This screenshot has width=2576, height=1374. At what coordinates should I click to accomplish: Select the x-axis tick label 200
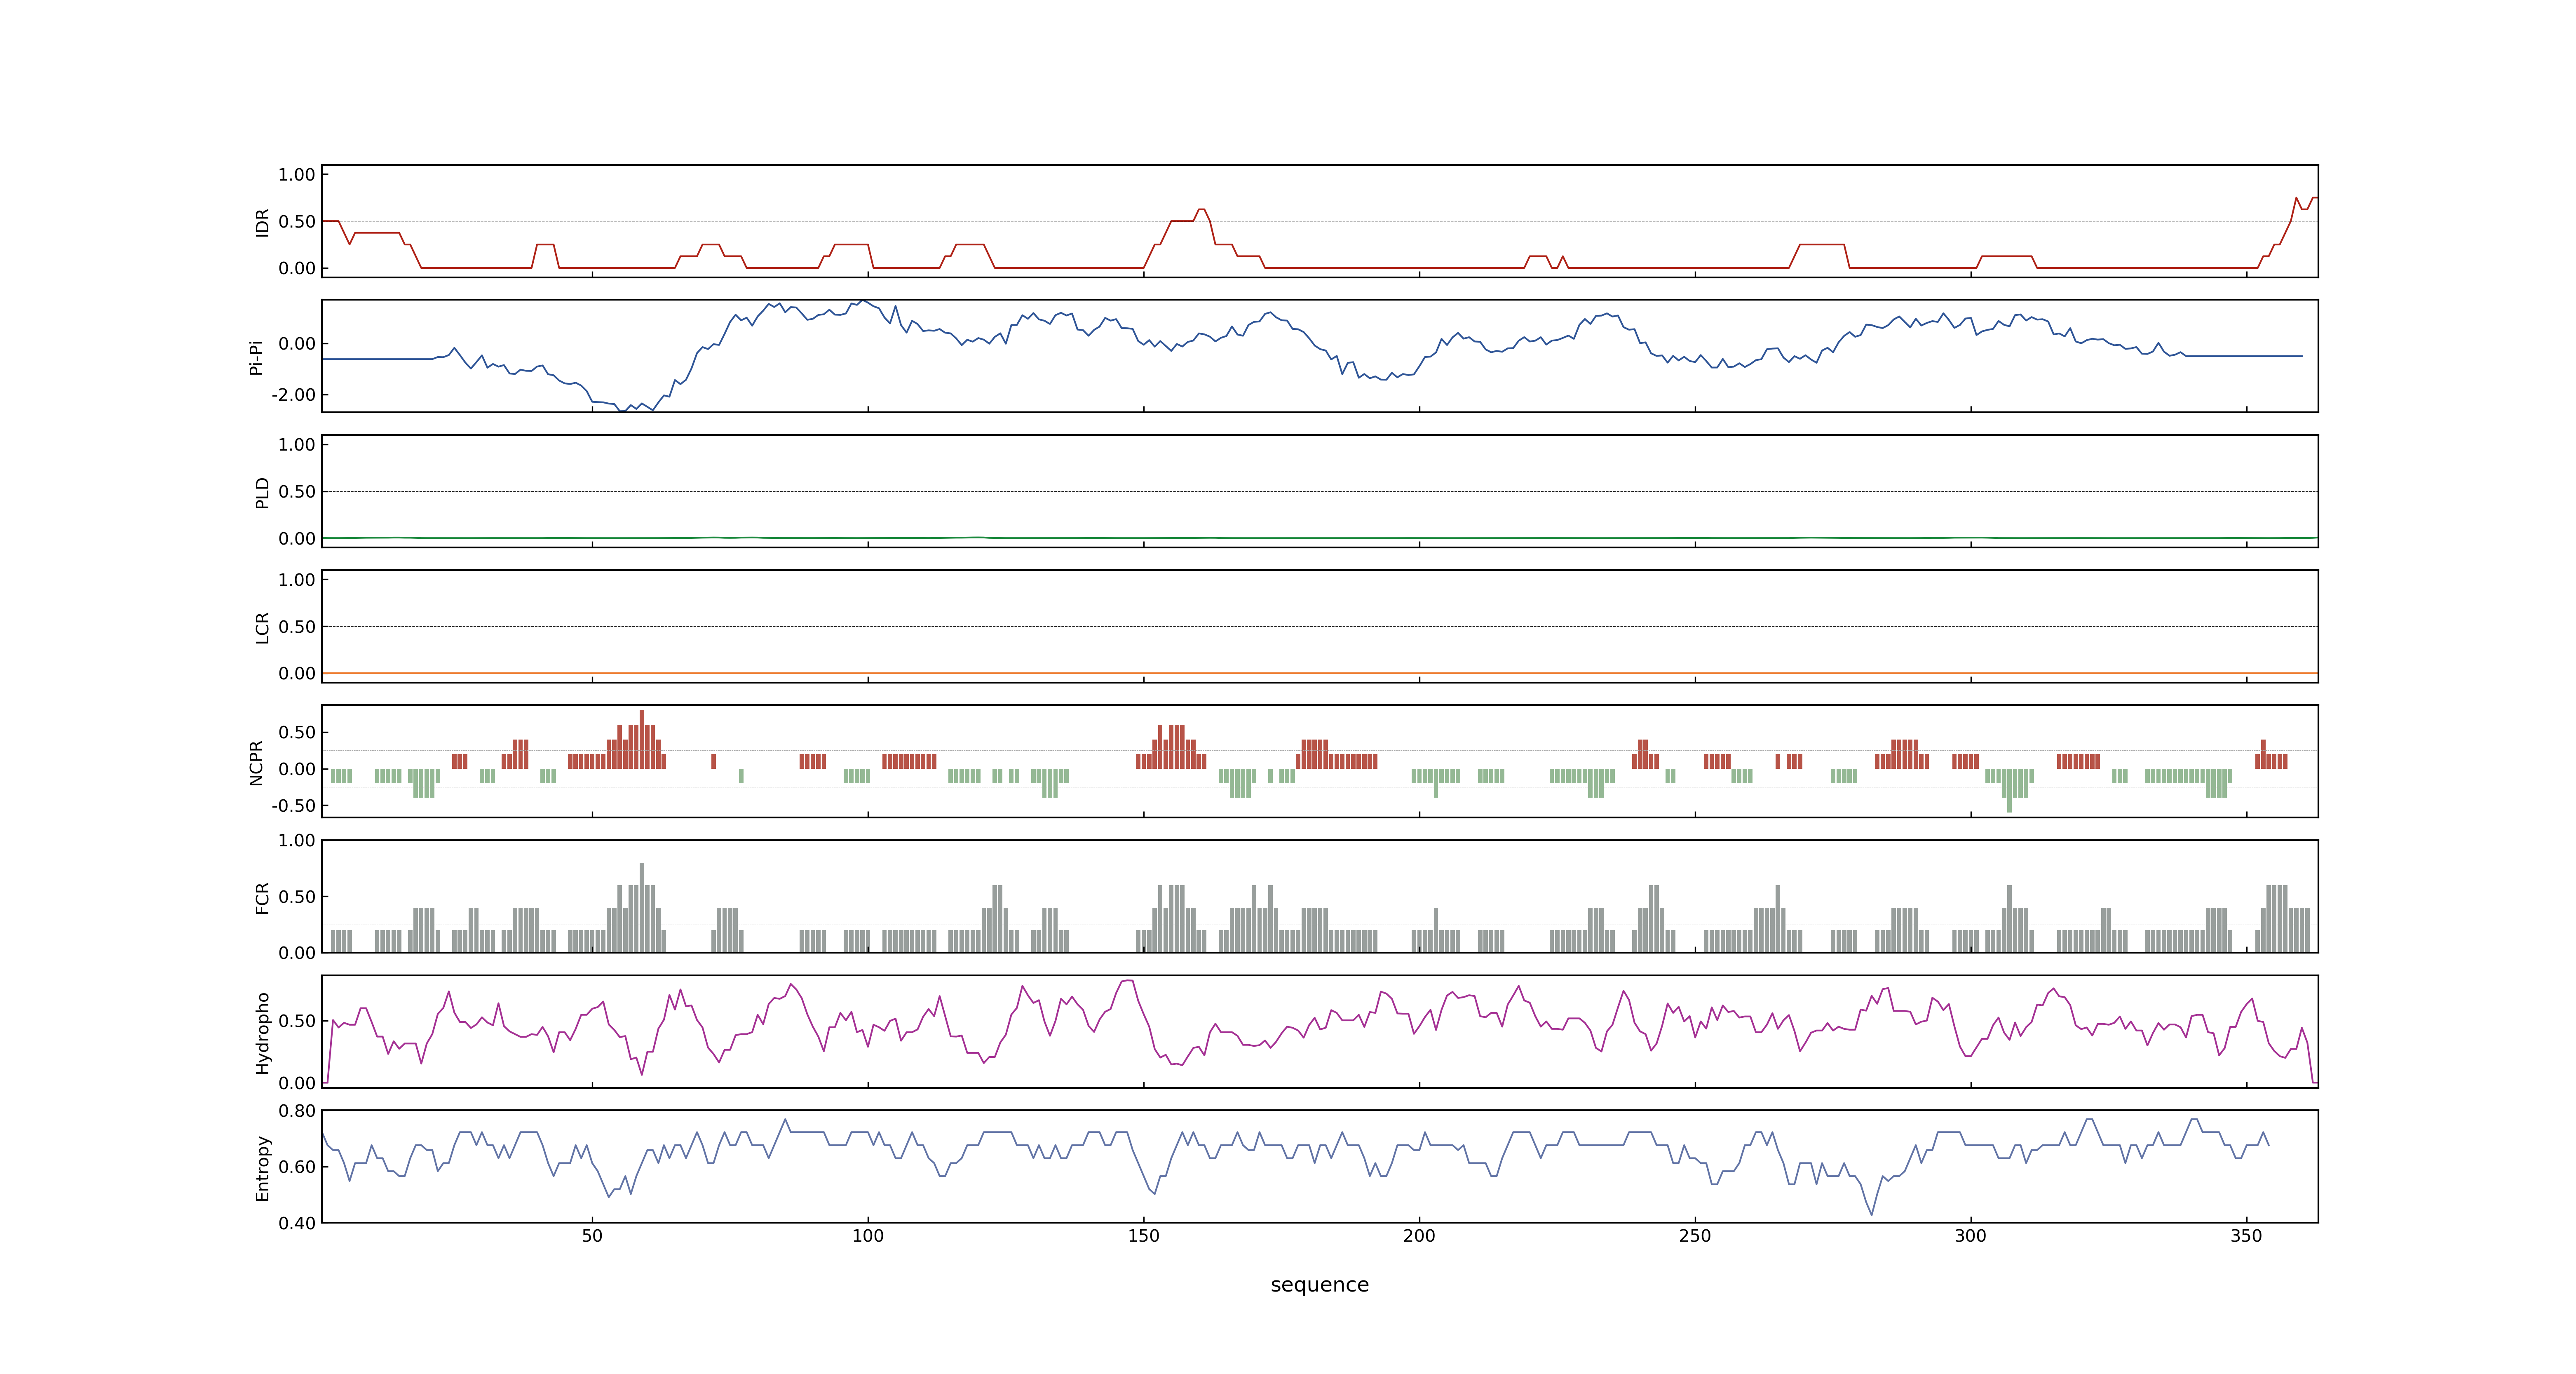point(1419,1236)
